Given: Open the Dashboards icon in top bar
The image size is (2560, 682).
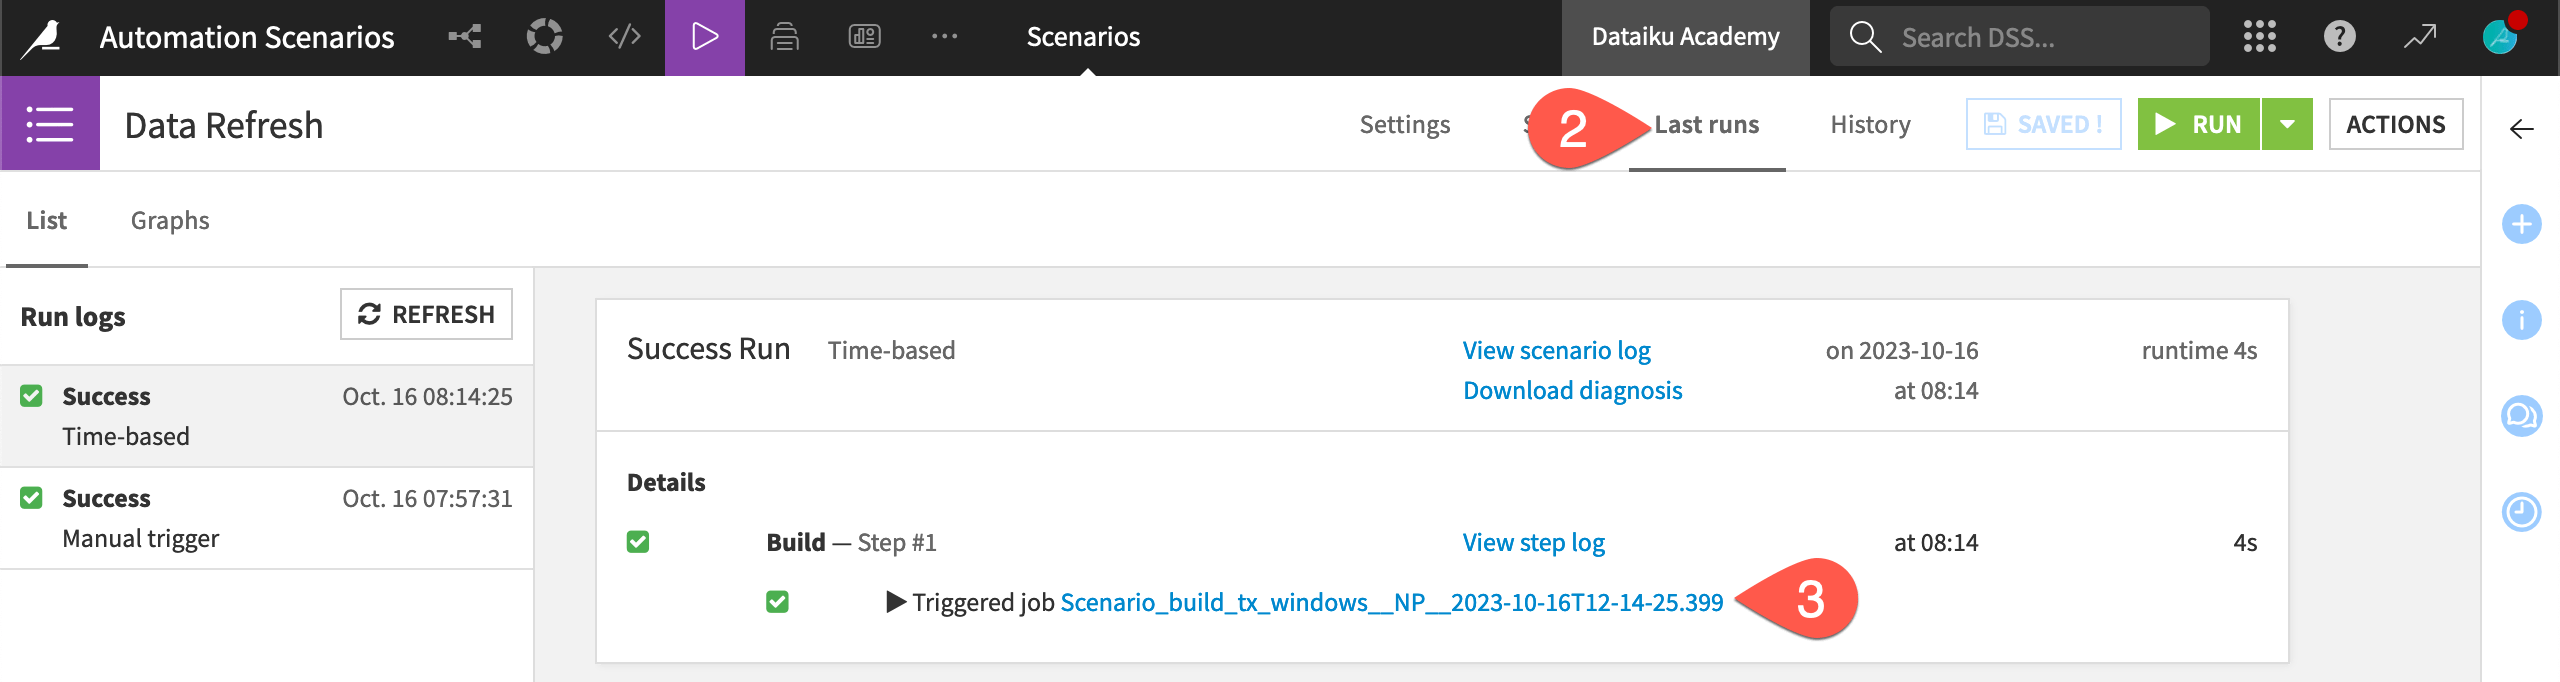Looking at the screenshot, I should (864, 37).
